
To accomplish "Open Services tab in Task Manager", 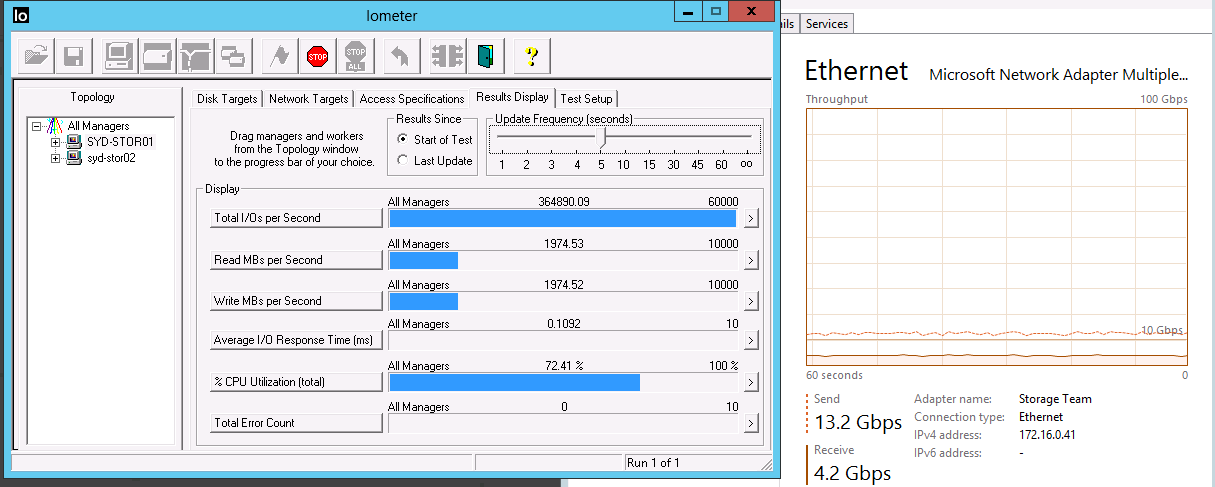I will 827,24.
